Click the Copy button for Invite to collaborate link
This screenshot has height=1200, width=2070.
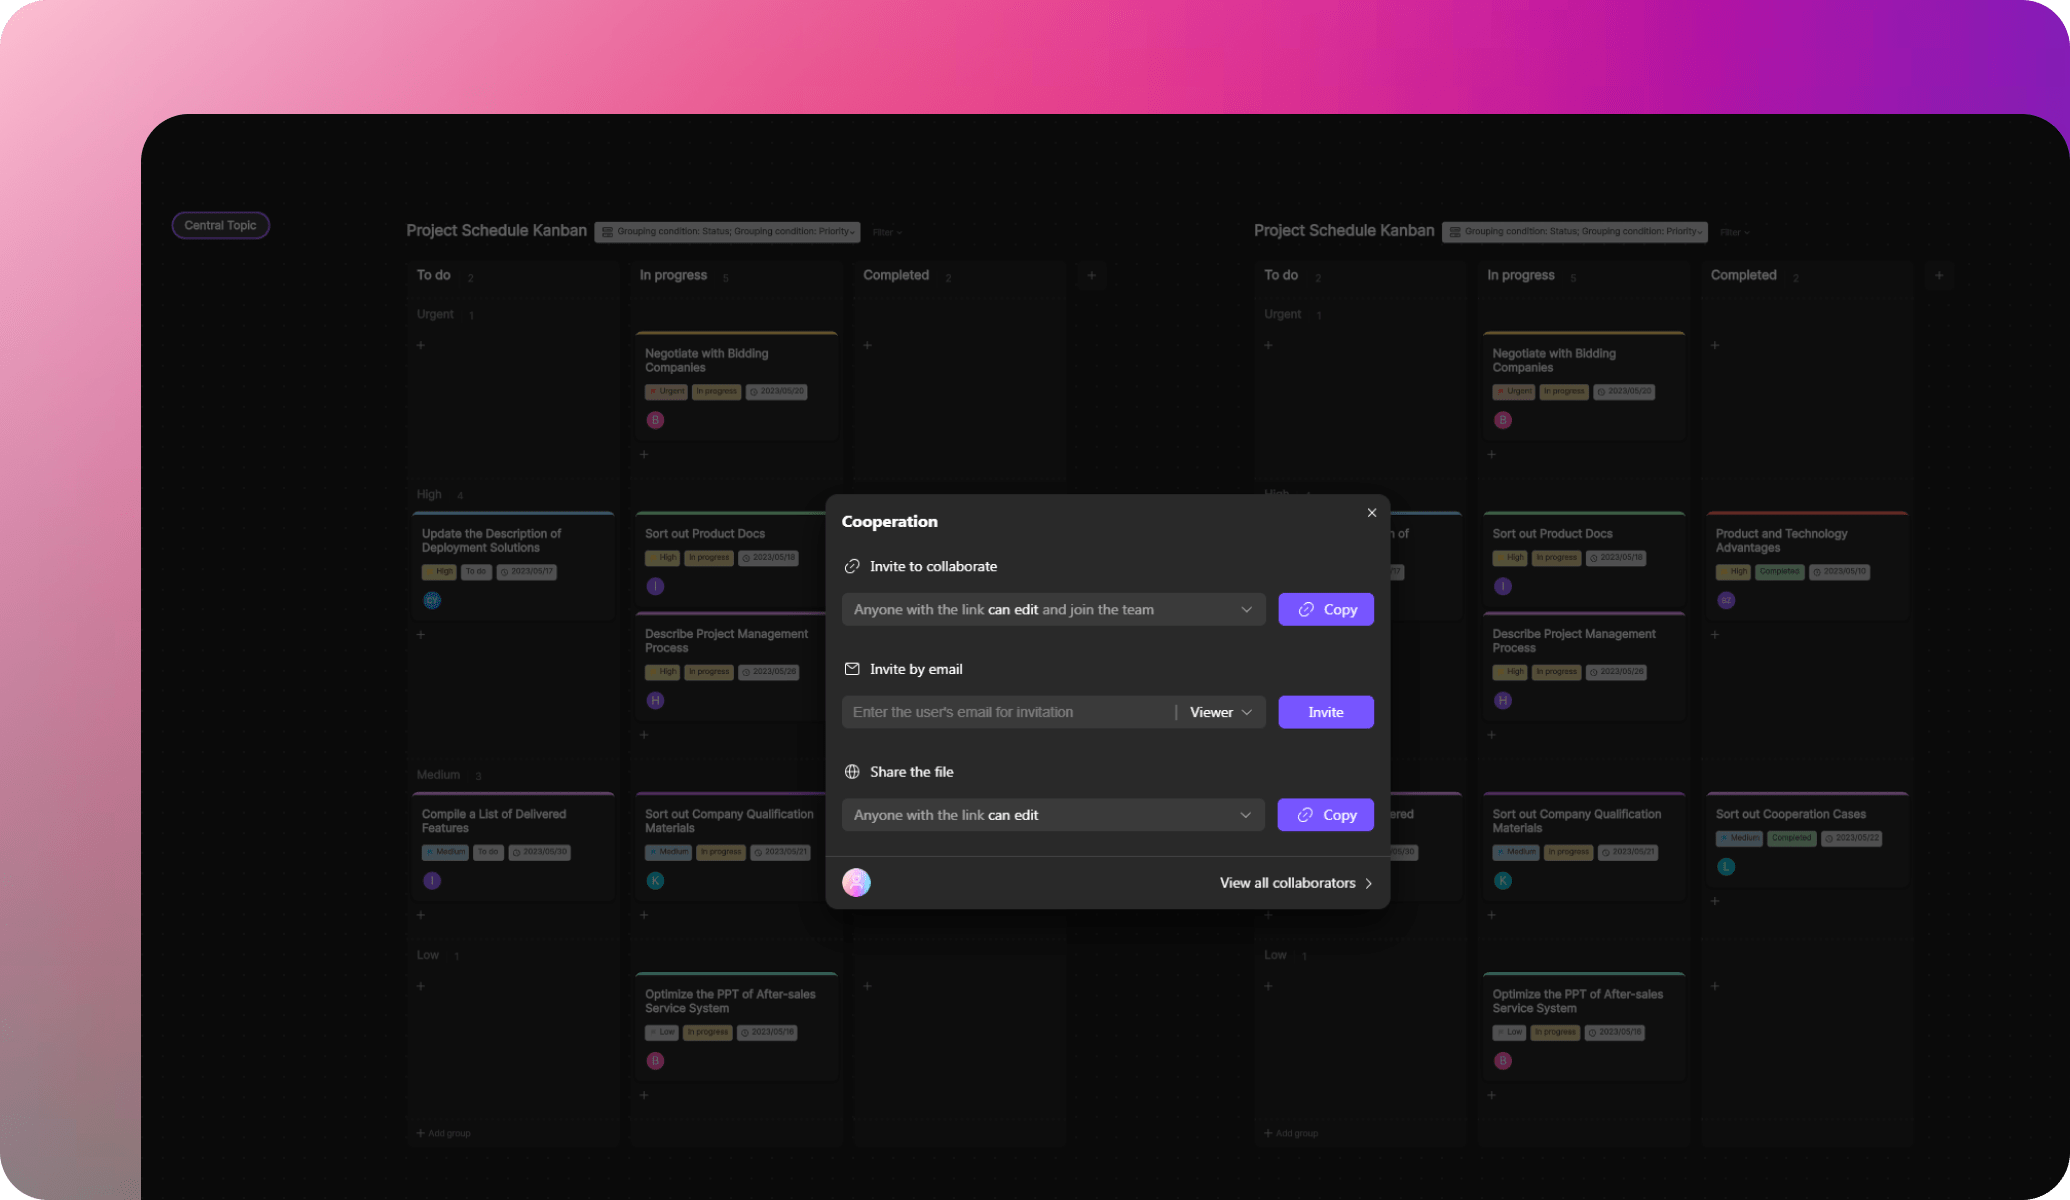point(1324,609)
